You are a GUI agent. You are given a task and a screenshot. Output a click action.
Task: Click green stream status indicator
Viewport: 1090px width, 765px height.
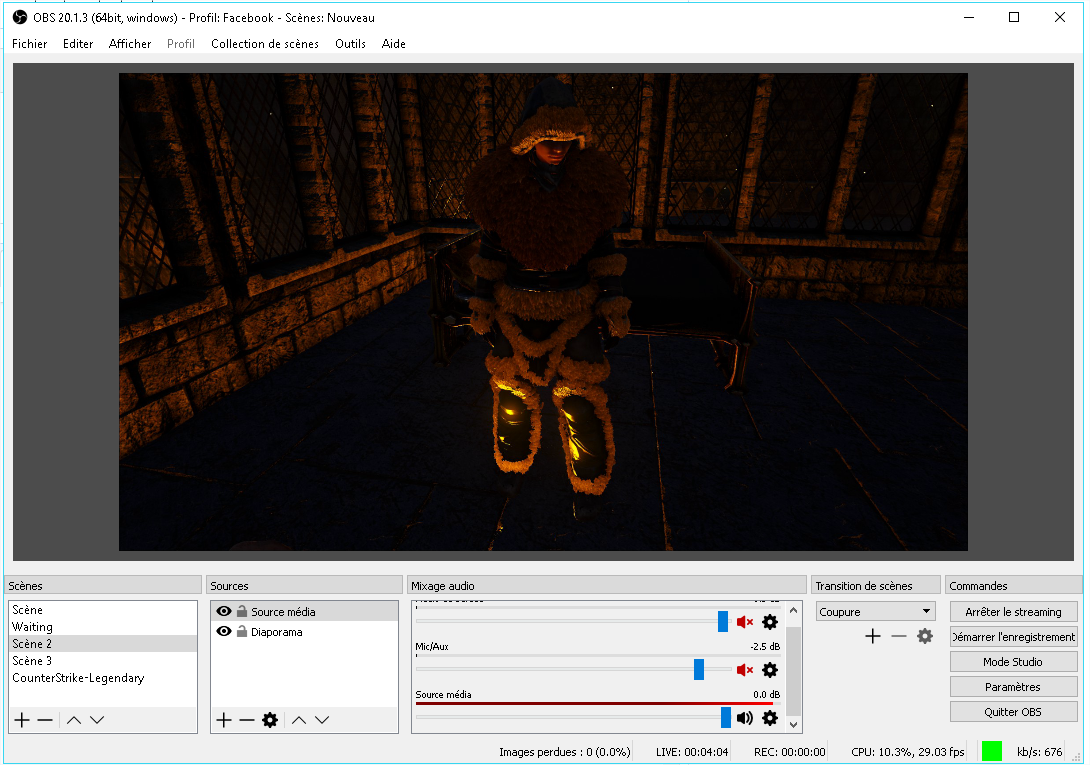992,751
